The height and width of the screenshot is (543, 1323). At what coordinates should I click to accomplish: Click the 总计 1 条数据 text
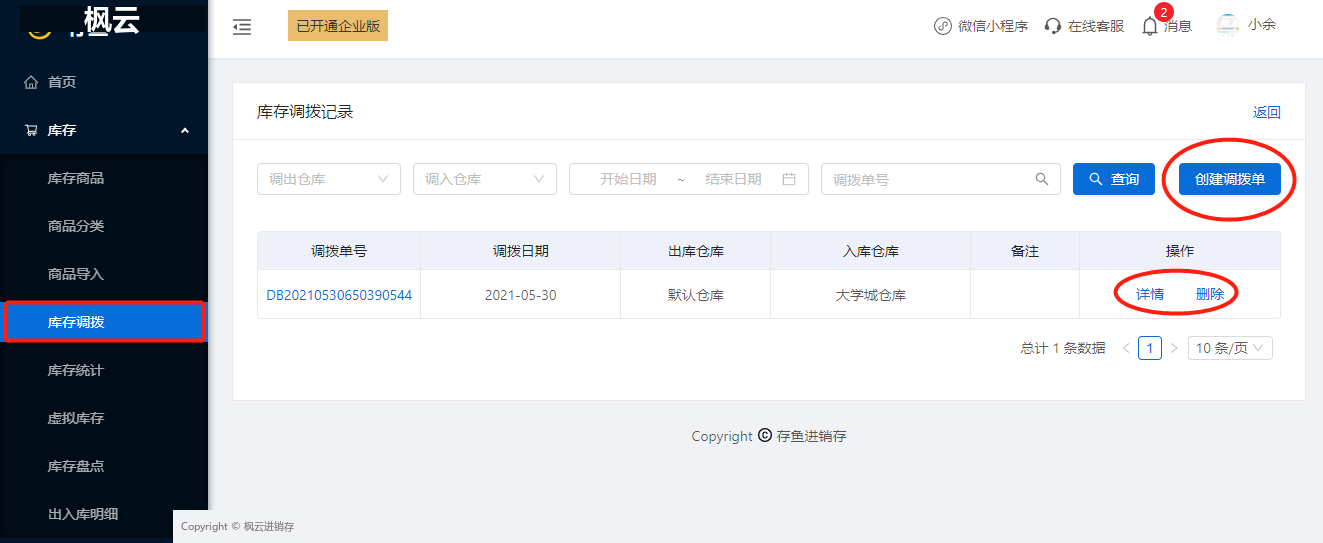coord(1063,348)
